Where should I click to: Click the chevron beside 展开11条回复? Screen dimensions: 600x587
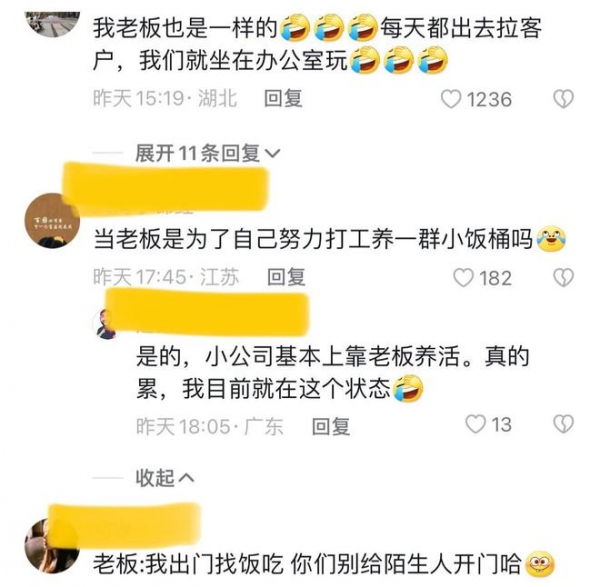tap(273, 154)
